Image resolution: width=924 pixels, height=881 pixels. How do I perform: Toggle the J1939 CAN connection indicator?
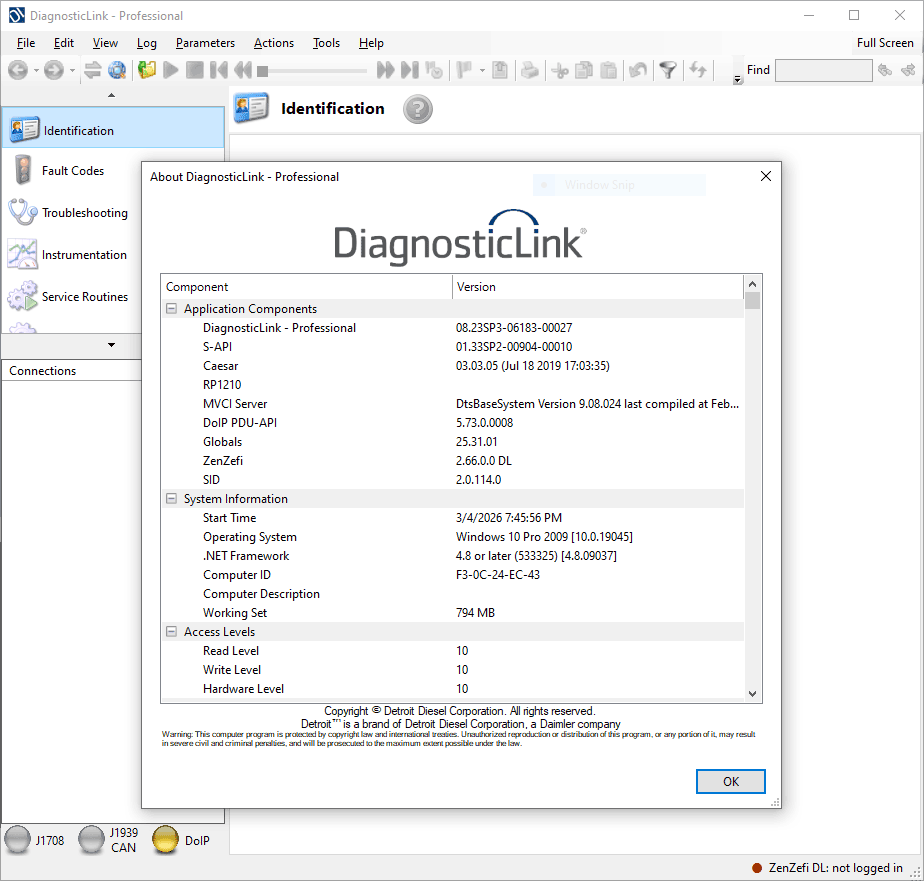pos(90,840)
